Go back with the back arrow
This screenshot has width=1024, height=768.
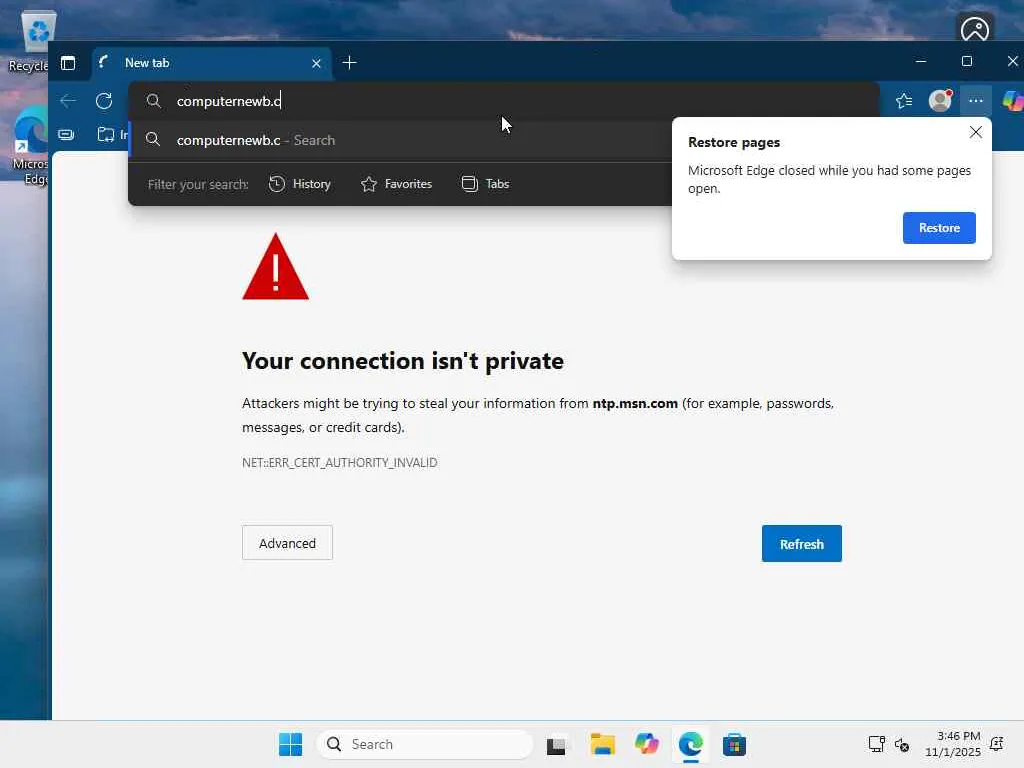coord(68,101)
